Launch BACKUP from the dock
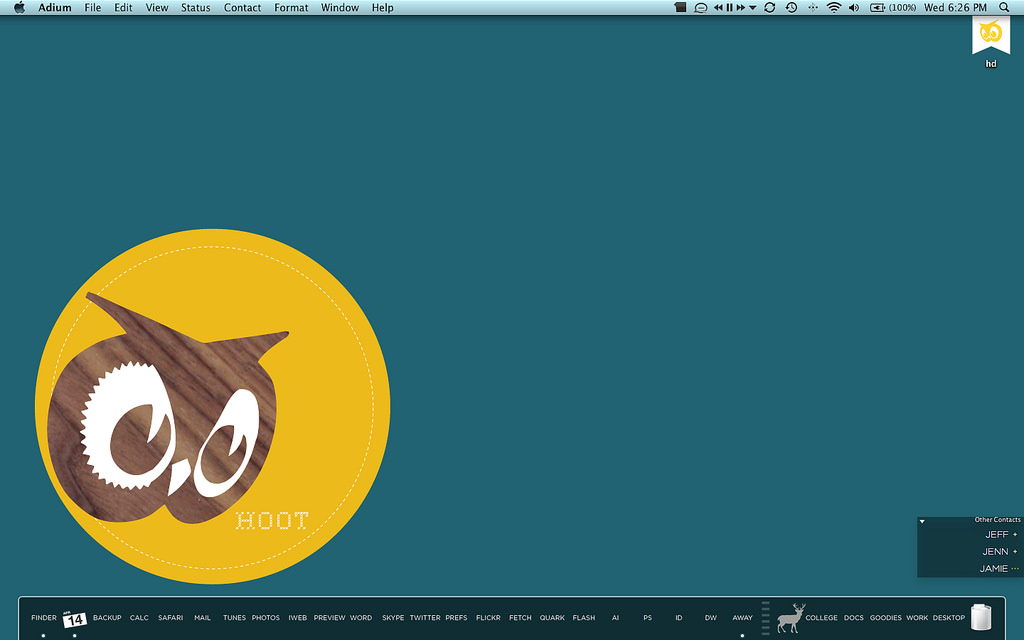This screenshot has width=1024, height=640. [x=107, y=618]
